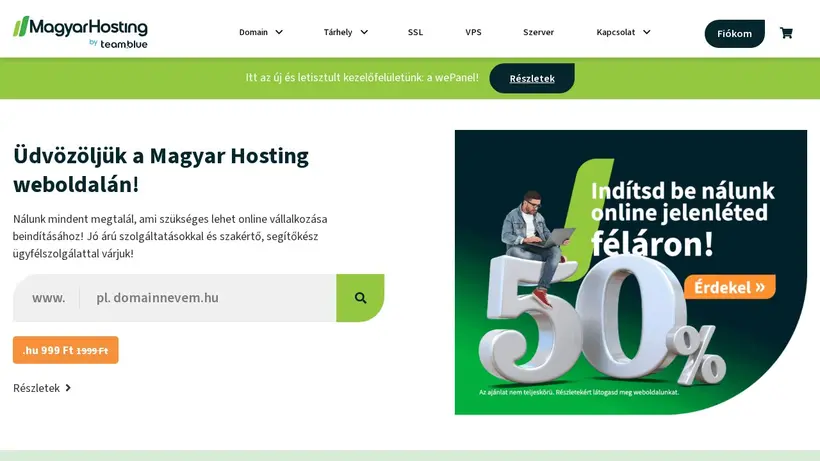Click the MagyarHosting logo
Image resolution: width=820 pixels, height=461 pixels.
point(80,32)
